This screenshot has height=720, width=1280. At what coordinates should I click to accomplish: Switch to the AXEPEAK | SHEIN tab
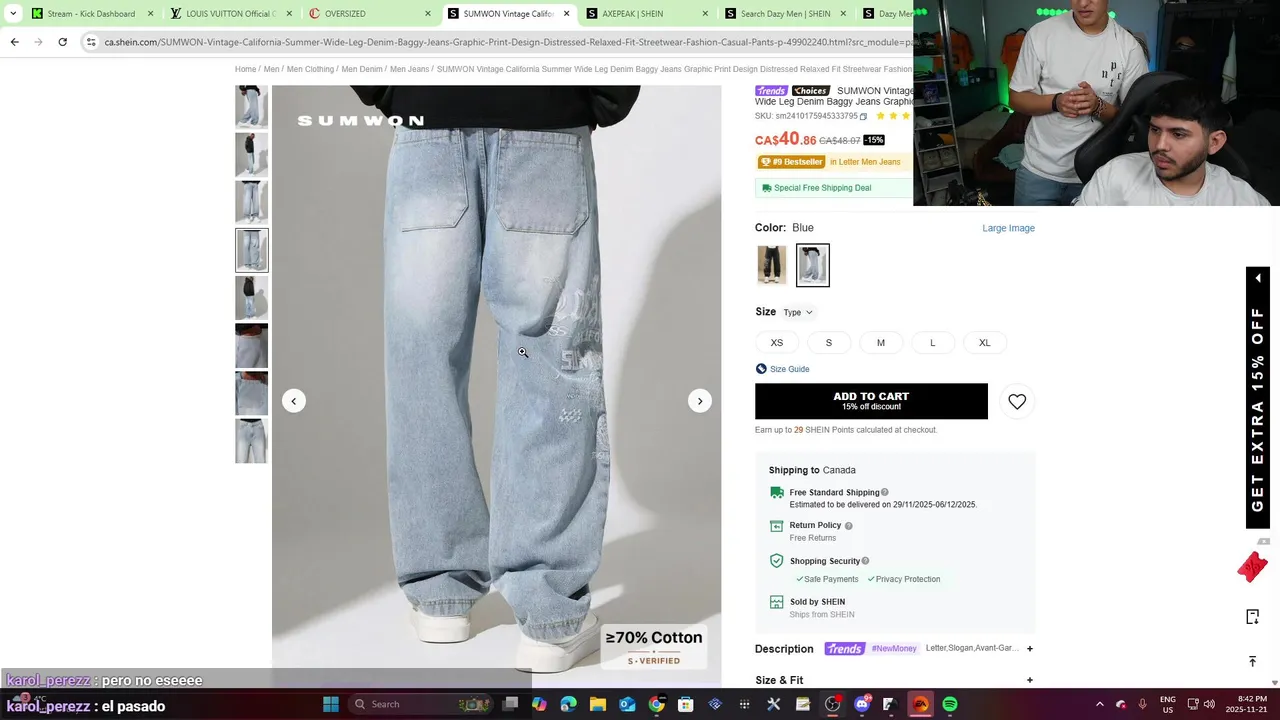click(x=646, y=14)
